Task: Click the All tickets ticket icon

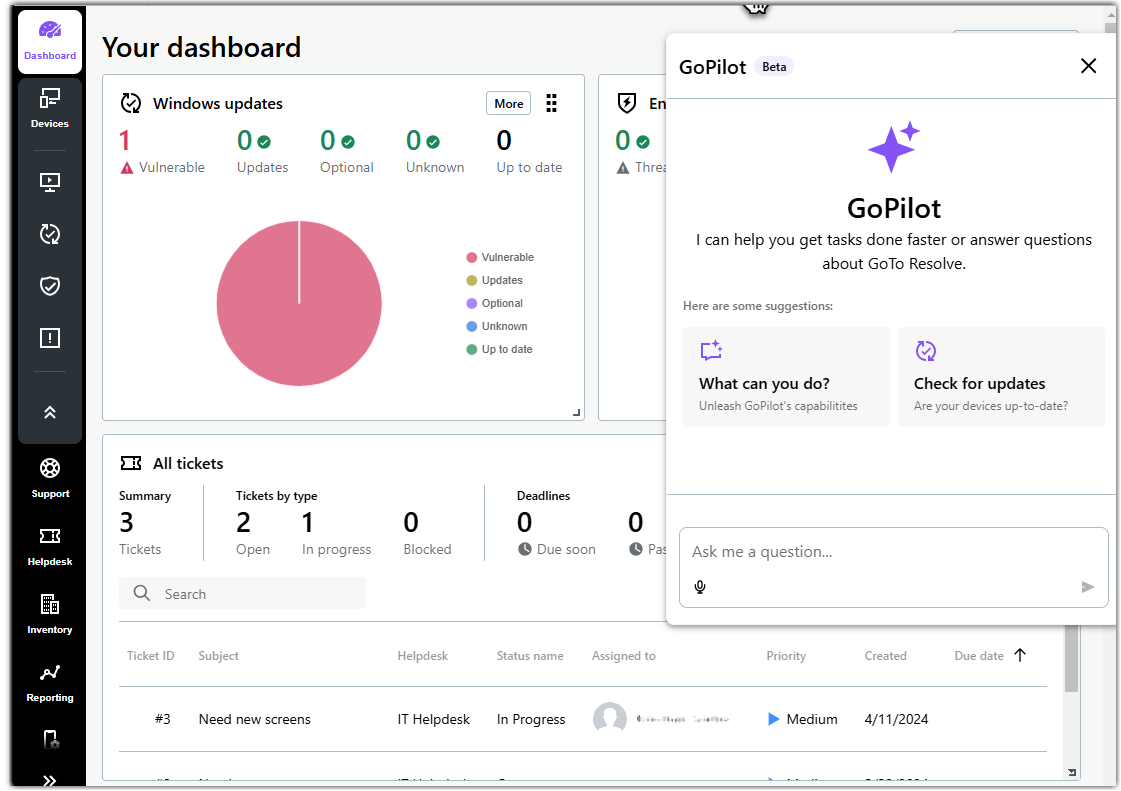Action: click(x=131, y=463)
